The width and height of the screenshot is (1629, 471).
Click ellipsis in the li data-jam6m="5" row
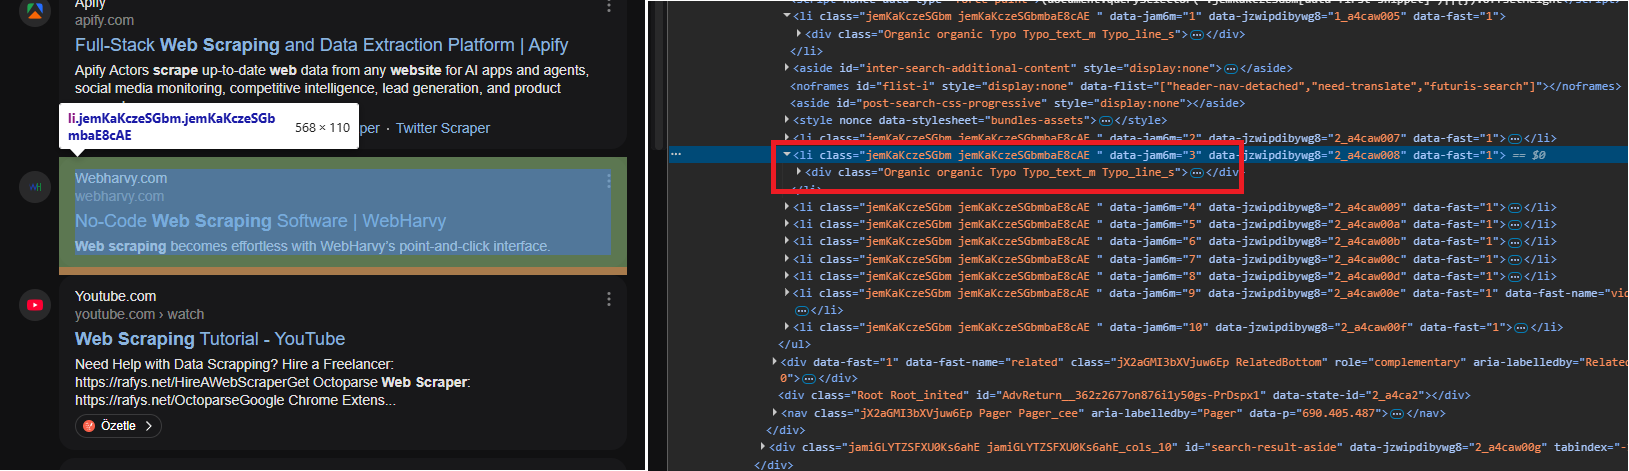(x=1515, y=225)
